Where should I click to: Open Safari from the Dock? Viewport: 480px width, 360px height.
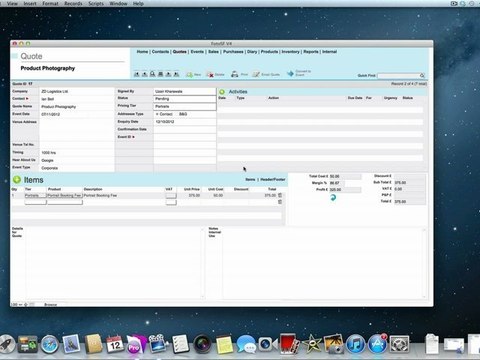point(50,344)
